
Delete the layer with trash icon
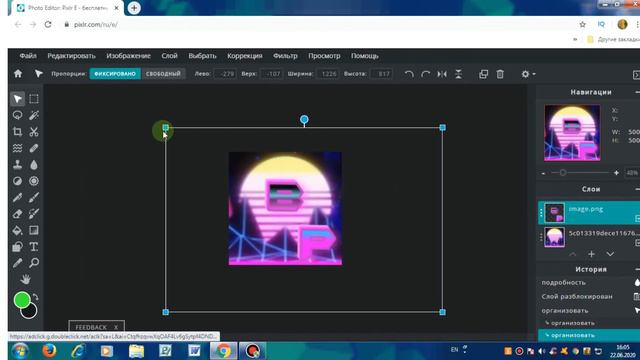tap(500, 74)
